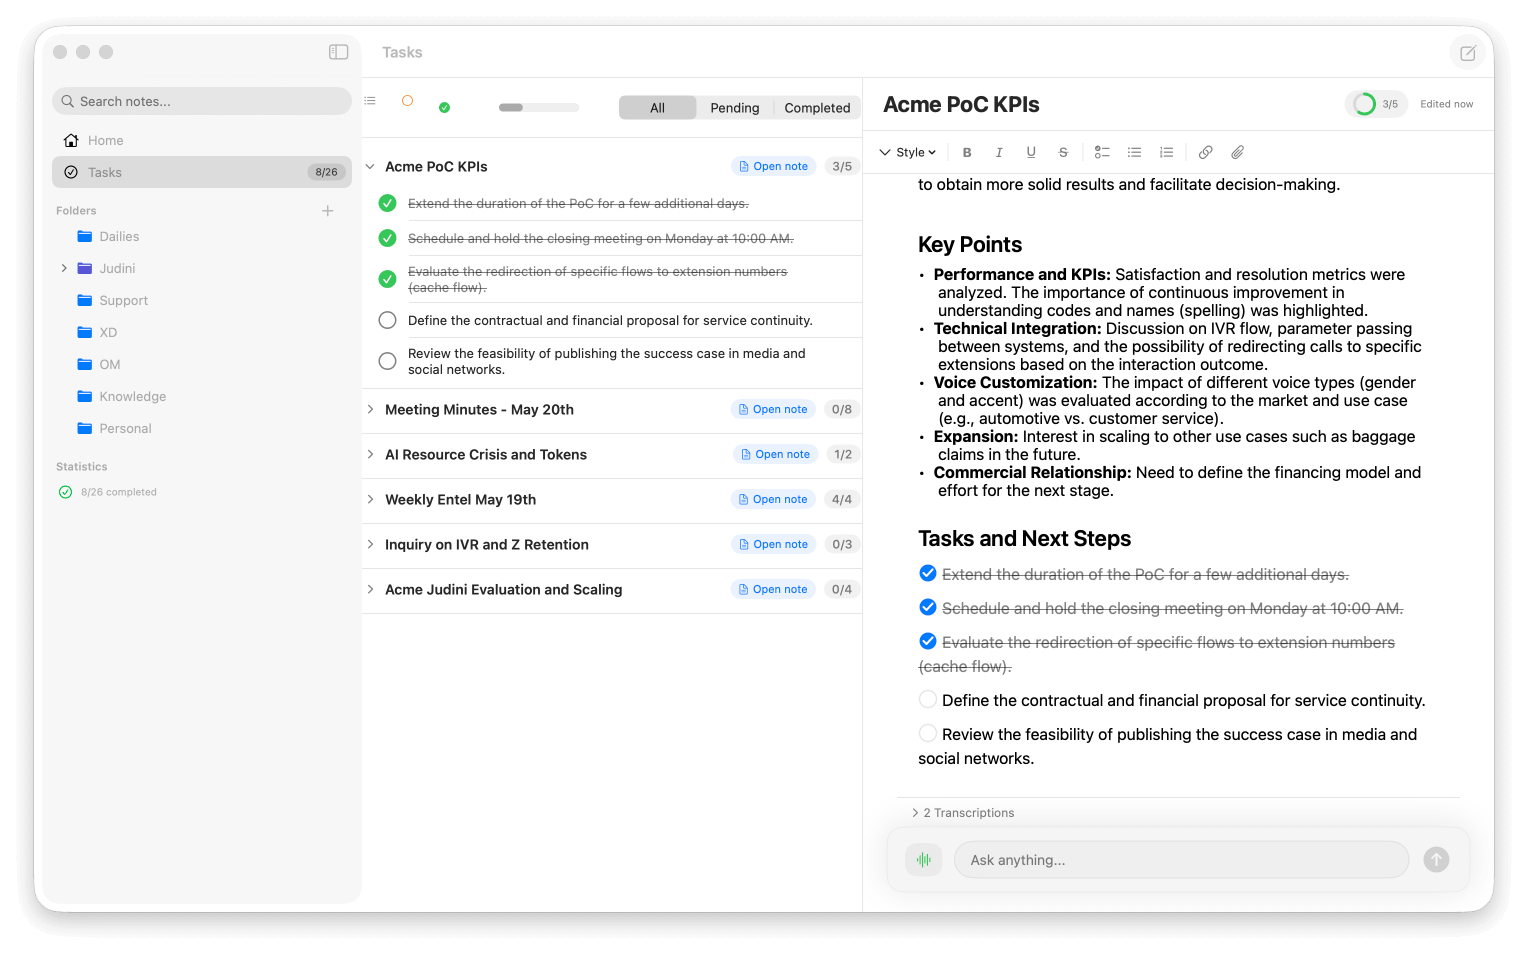The height and width of the screenshot is (954, 1528).
Task: Switch to the Pending filter tab
Action: (x=735, y=108)
